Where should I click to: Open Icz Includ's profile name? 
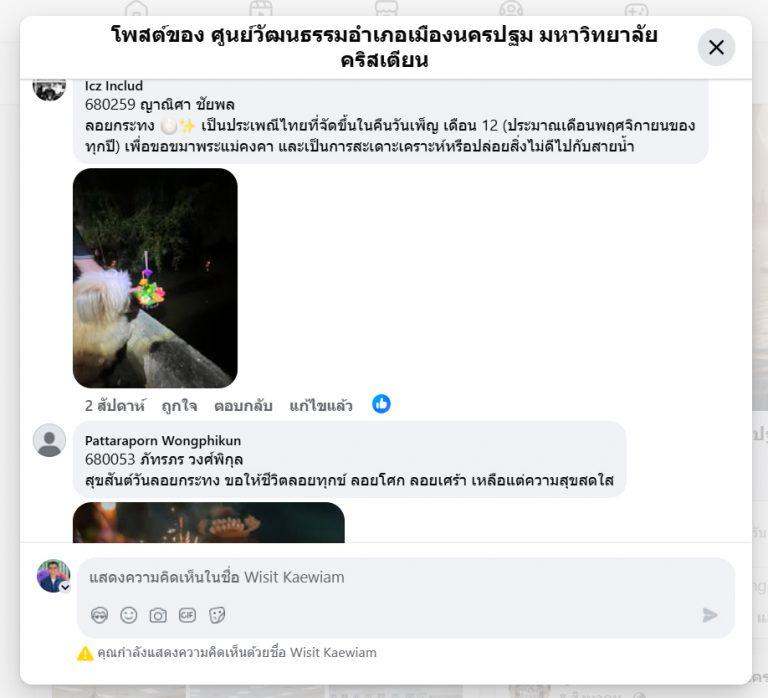click(114, 86)
